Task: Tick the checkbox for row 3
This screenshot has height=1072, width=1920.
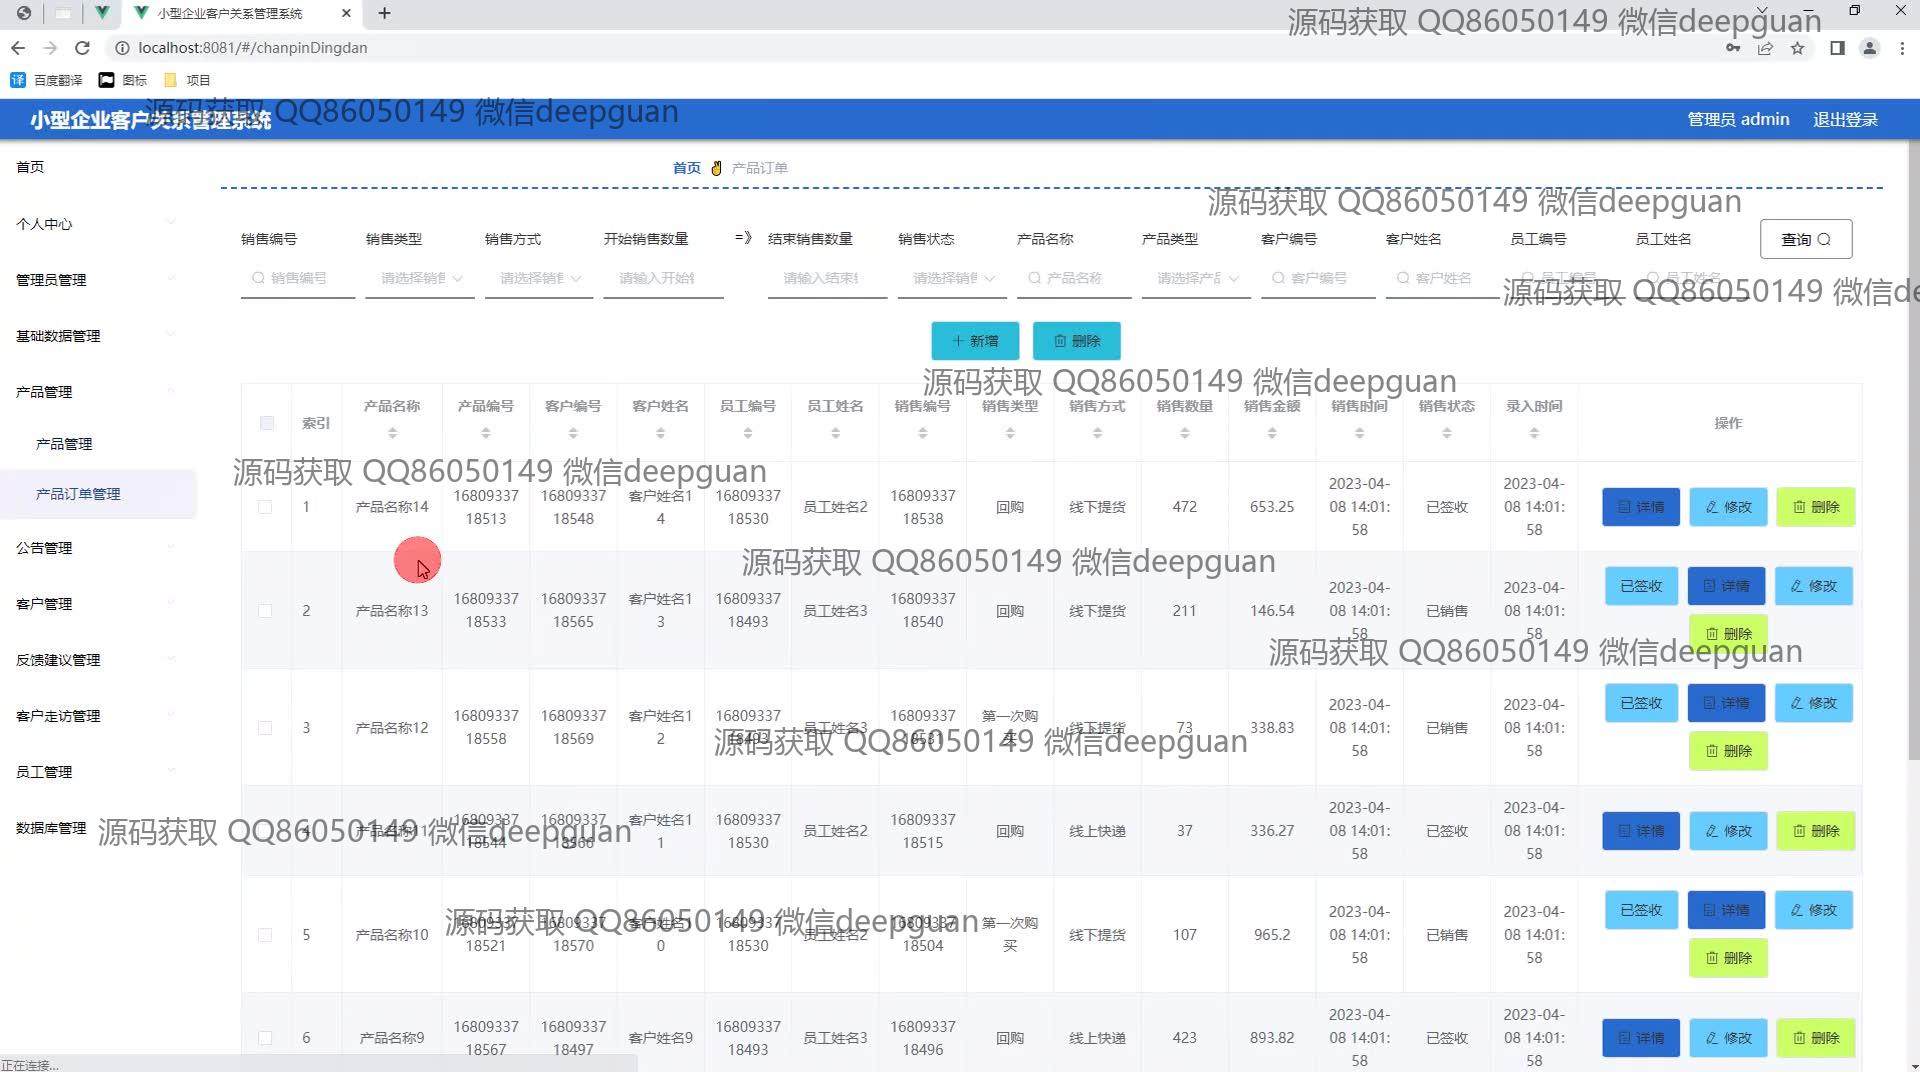Action: click(265, 728)
